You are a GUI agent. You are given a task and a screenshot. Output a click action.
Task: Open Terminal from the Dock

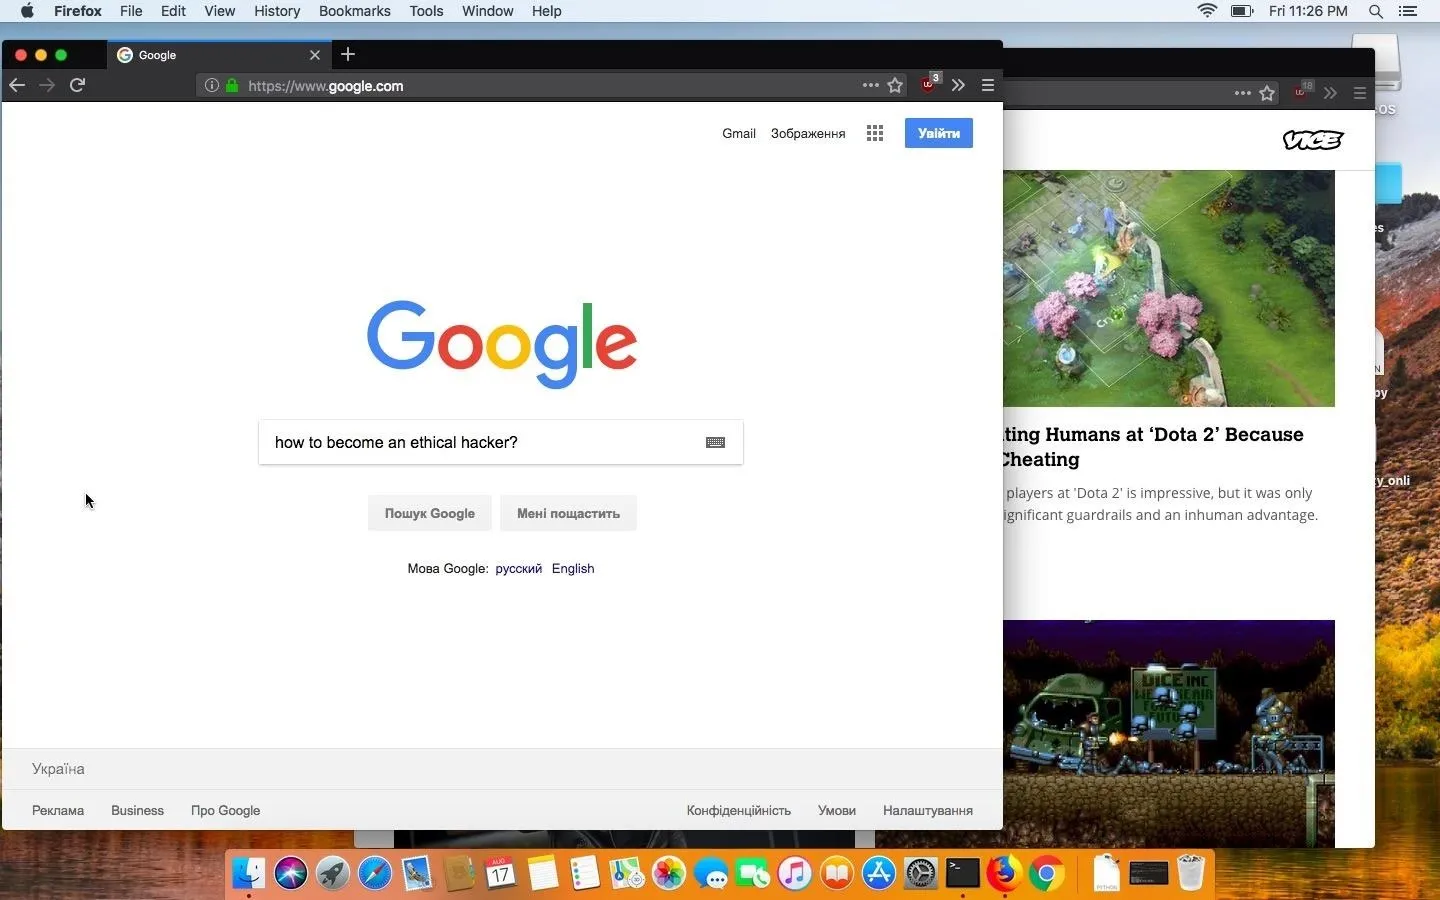pos(963,873)
